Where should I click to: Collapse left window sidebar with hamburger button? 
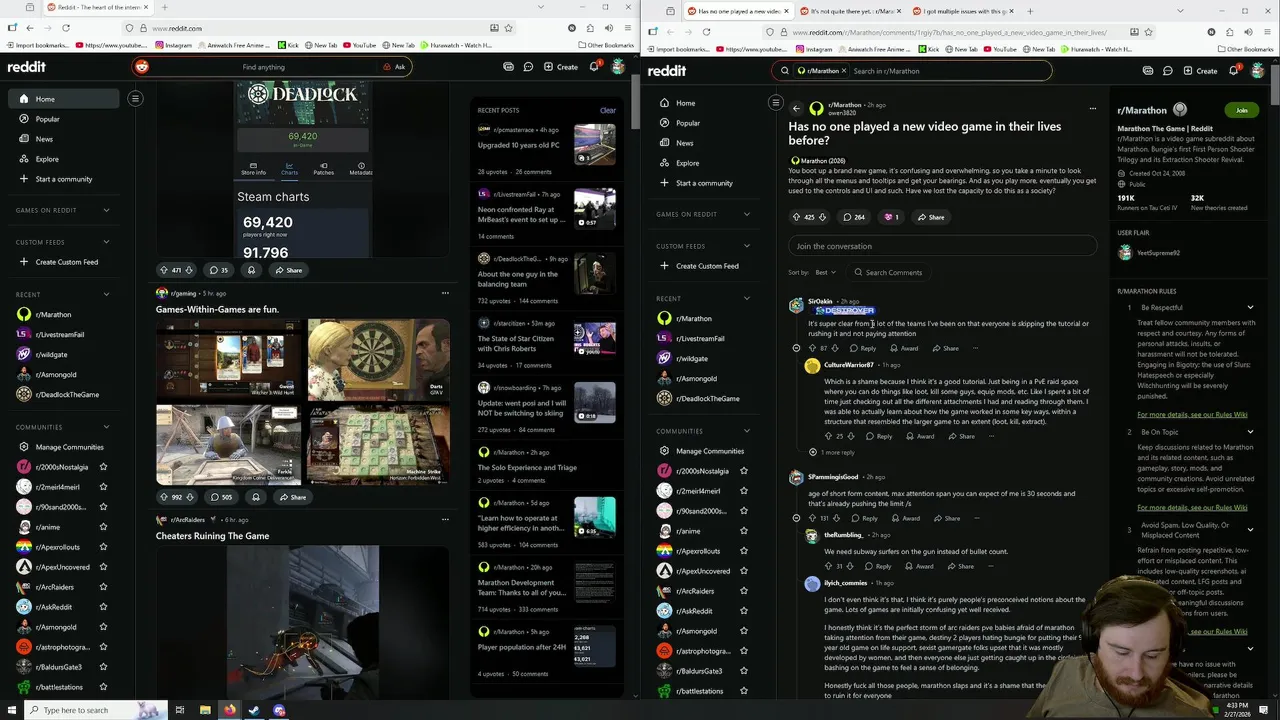click(x=135, y=98)
